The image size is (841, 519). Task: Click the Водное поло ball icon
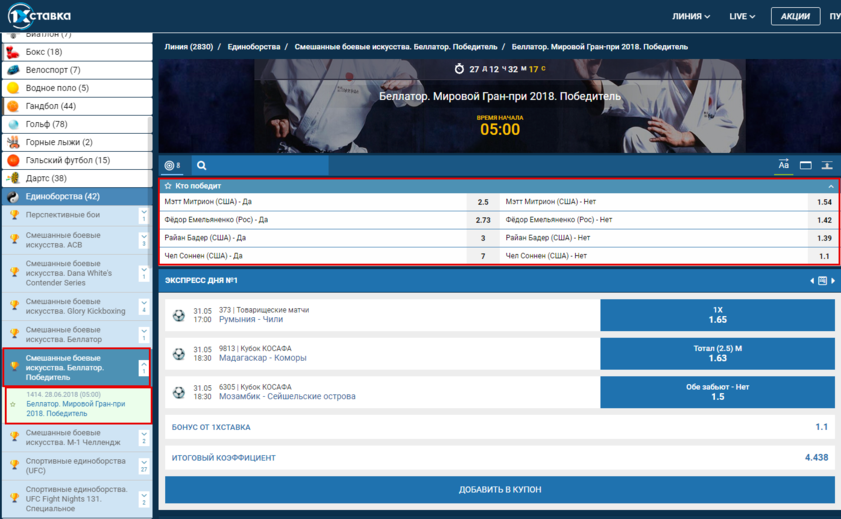[x=13, y=88]
